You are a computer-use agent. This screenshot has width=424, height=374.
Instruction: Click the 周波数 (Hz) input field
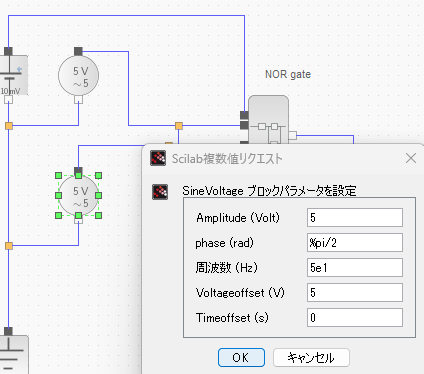coord(355,268)
